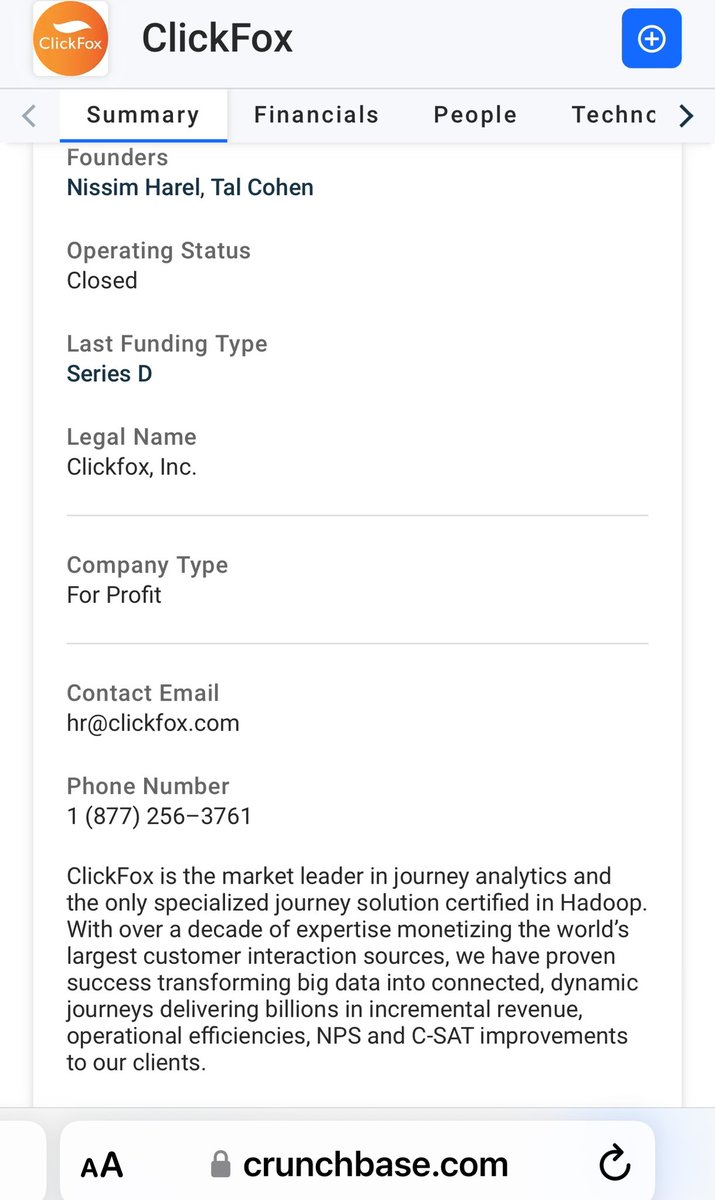Viewport: 715px width, 1200px height.
Task: Tap the ClickFox orange logo
Action: (x=70, y=39)
